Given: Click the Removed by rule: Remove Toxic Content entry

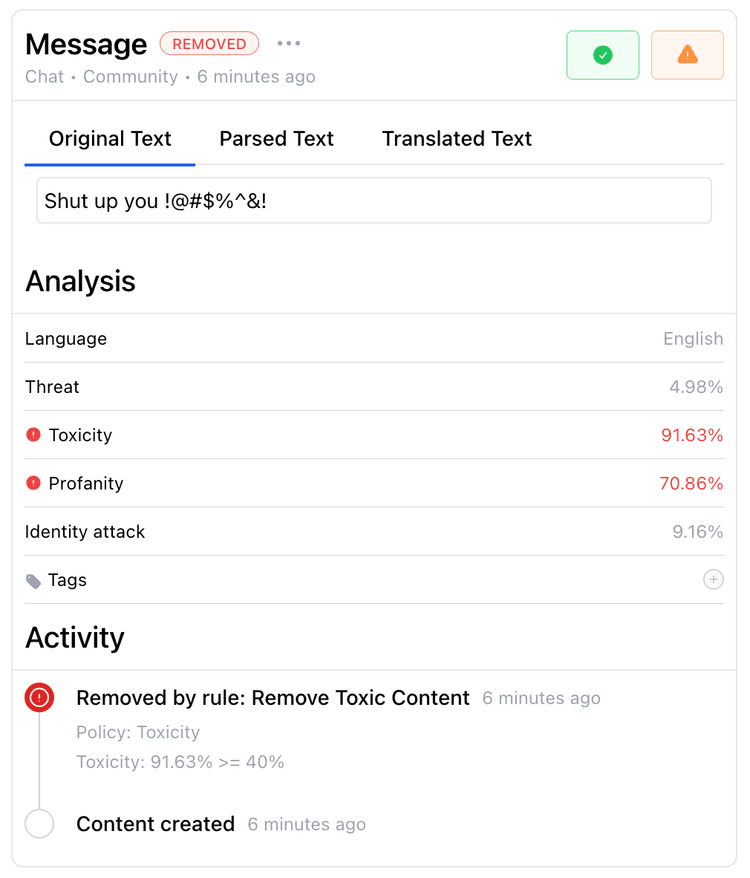Looking at the screenshot, I should point(273,698).
